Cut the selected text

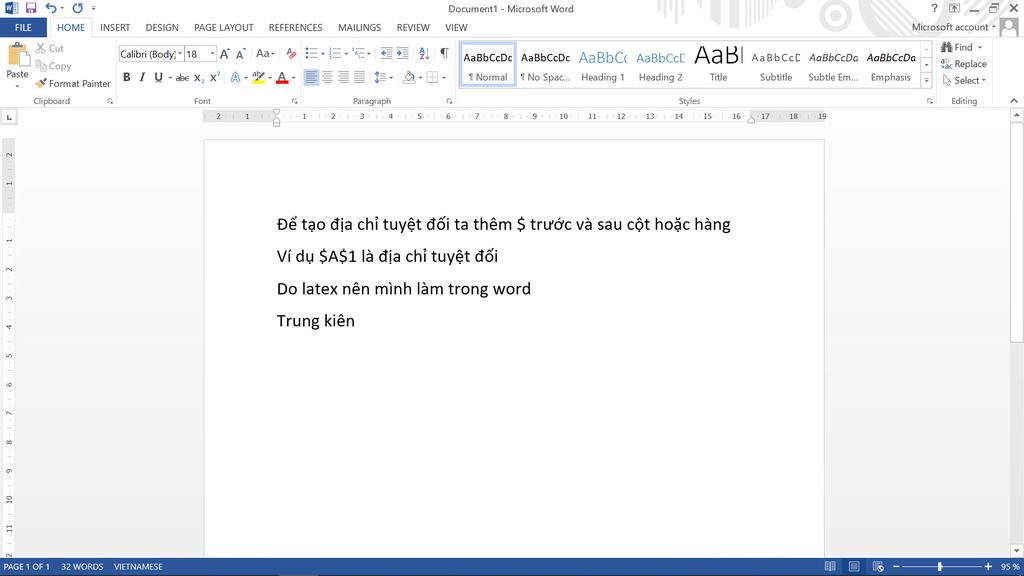[50, 48]
